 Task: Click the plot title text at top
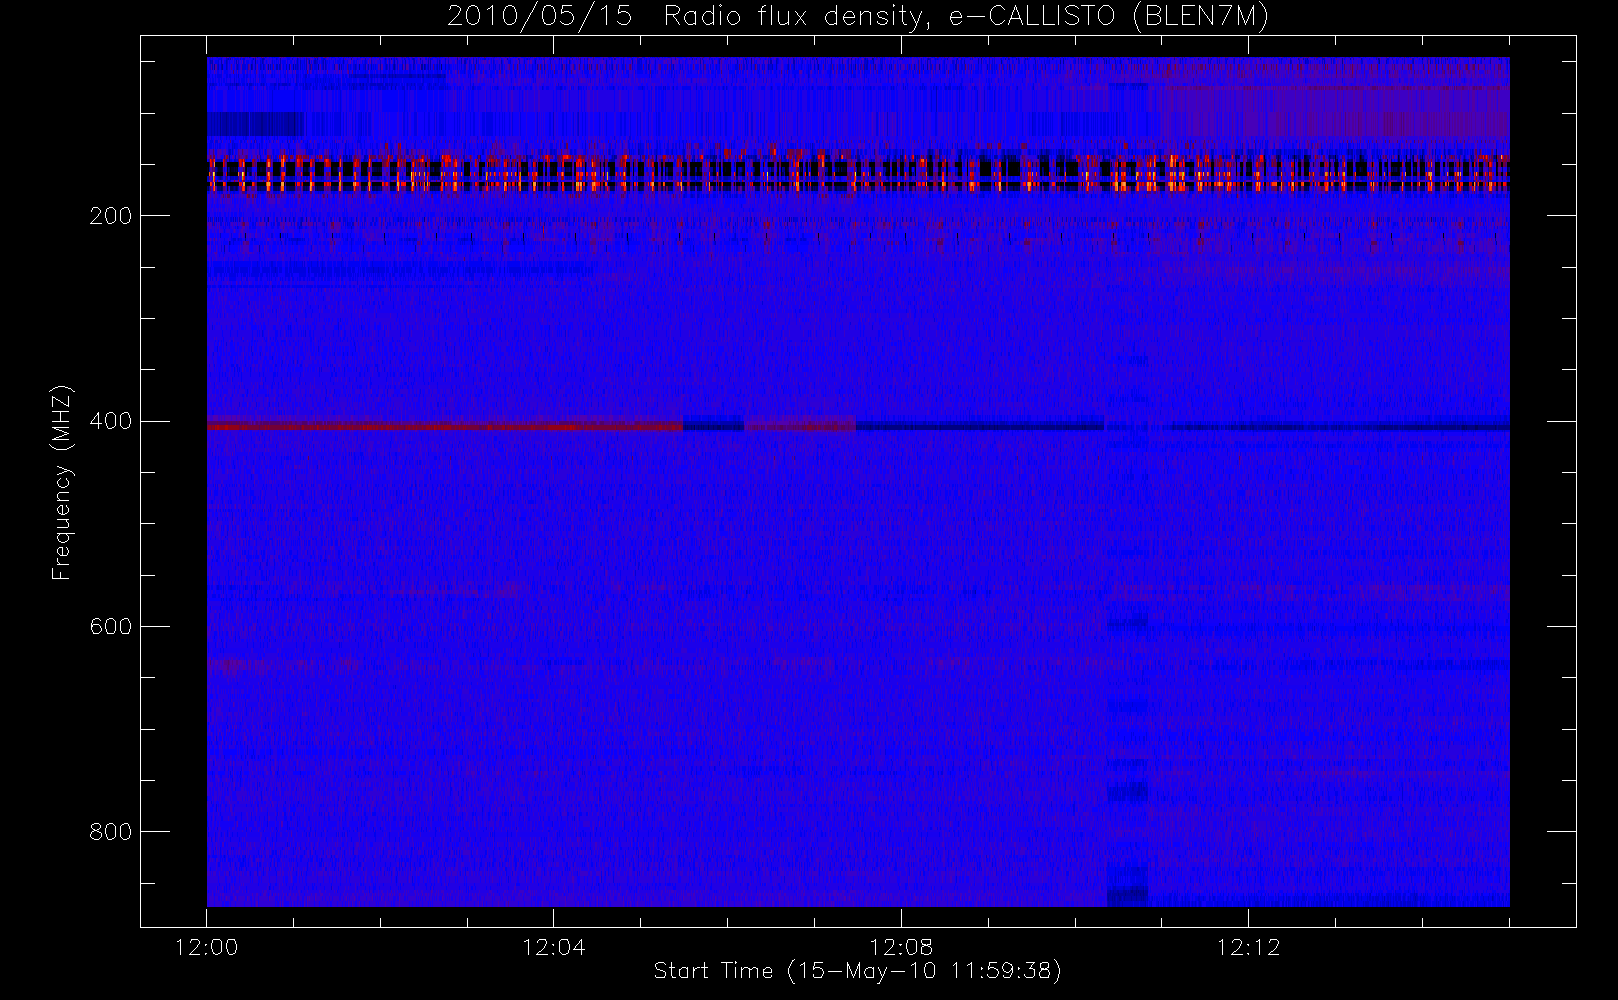858,17
